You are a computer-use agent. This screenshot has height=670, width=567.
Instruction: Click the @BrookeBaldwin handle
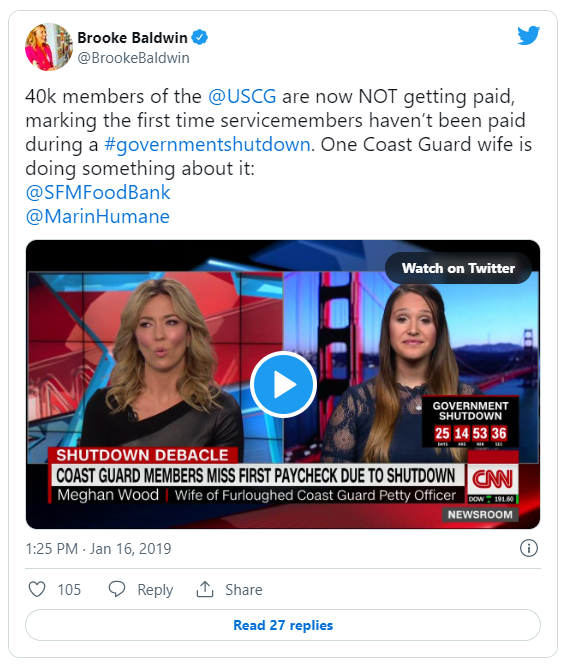[x=133, y=58]
